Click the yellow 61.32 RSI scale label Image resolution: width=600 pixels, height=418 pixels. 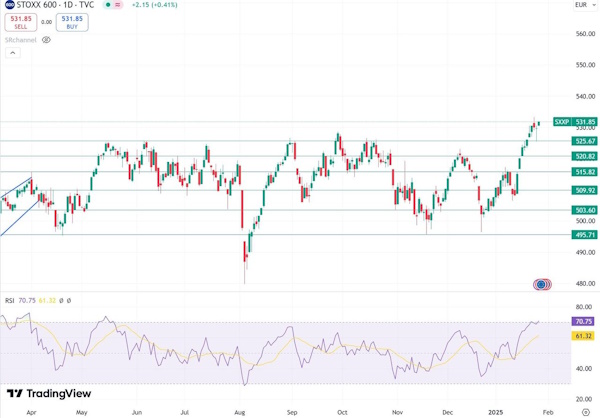coord(583,336)
